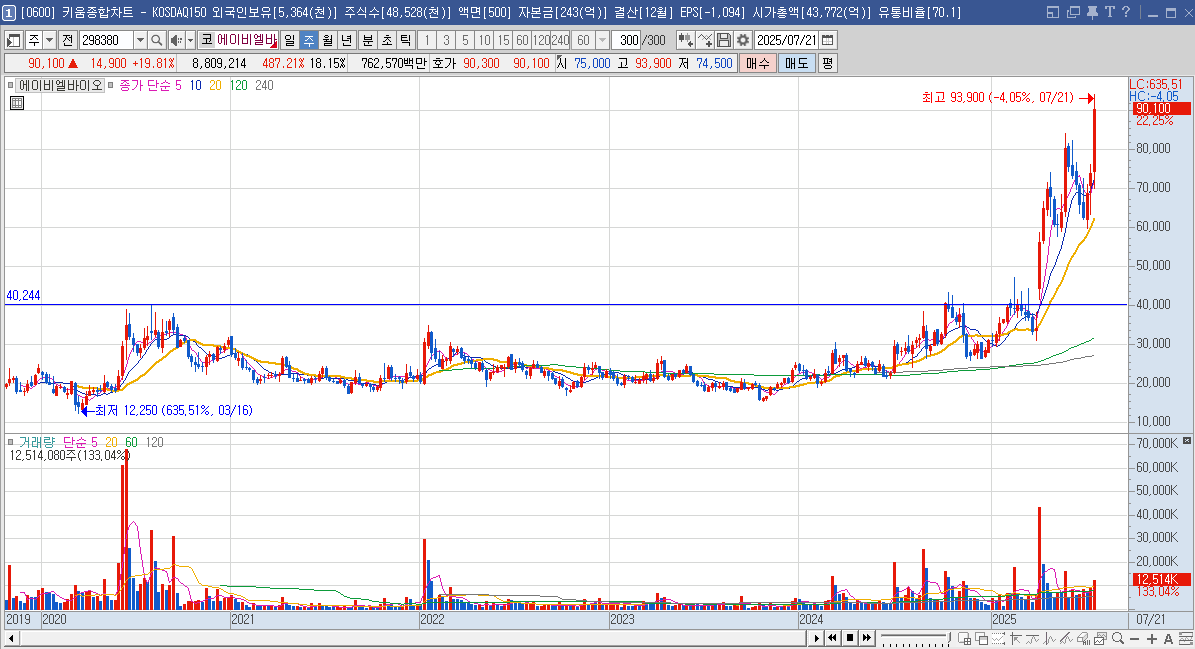The width and height of the screenshot is (1195, 649).
Task: Click the chart image capture icon
Action: (1100, 638)
